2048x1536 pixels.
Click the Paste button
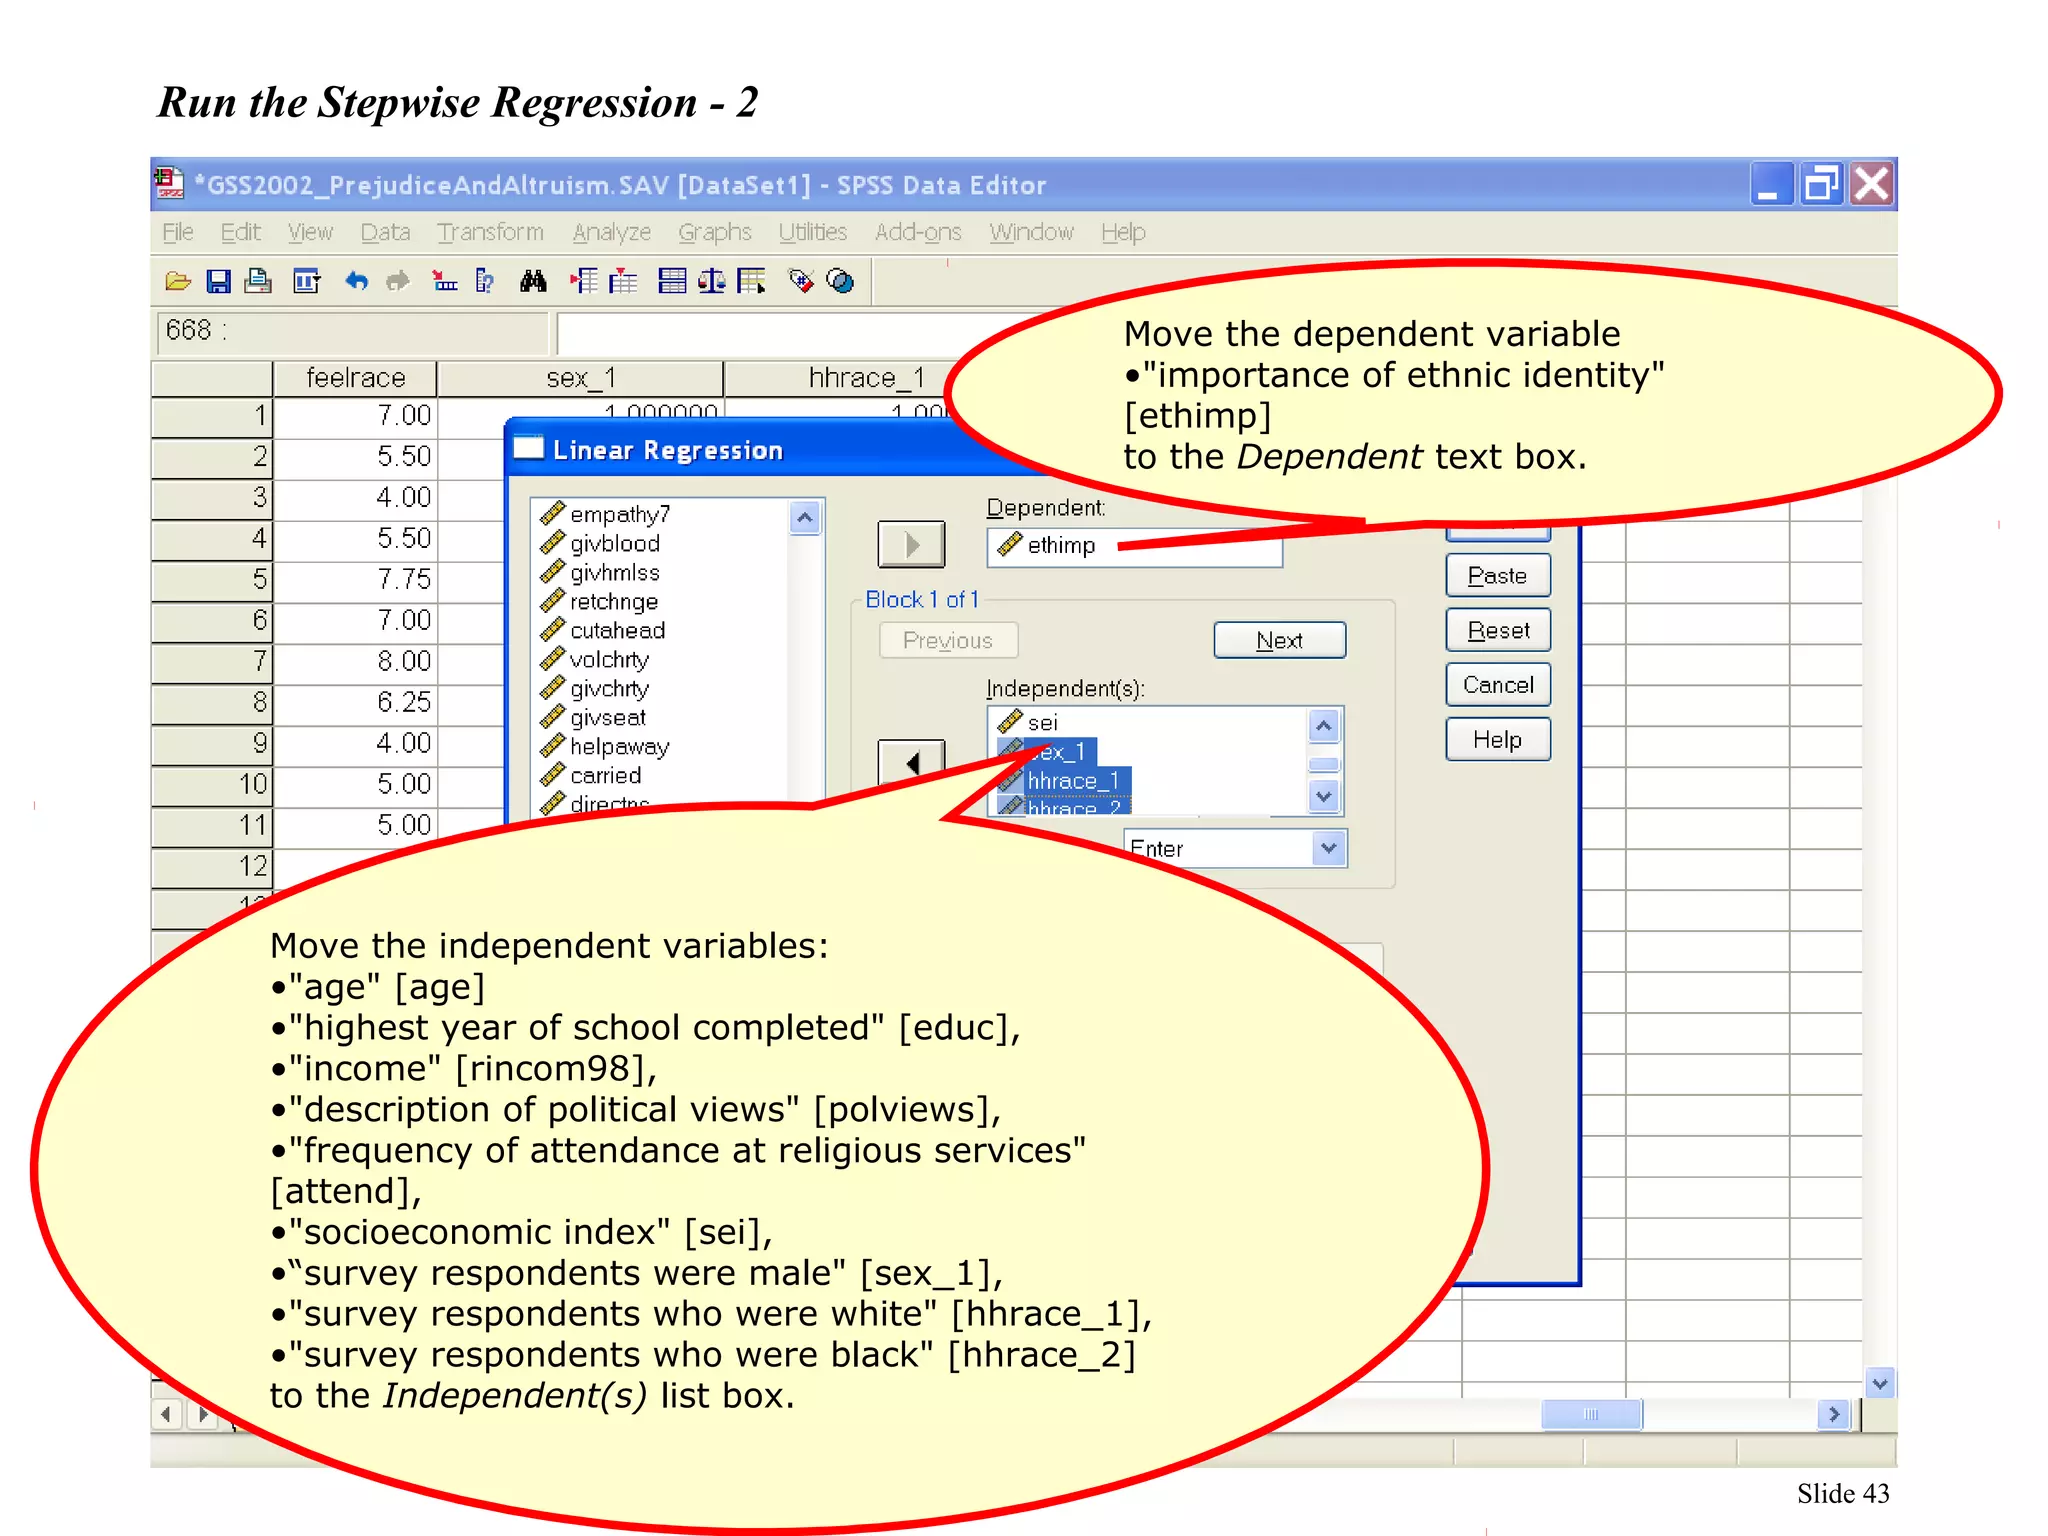tap(1497, 576)
